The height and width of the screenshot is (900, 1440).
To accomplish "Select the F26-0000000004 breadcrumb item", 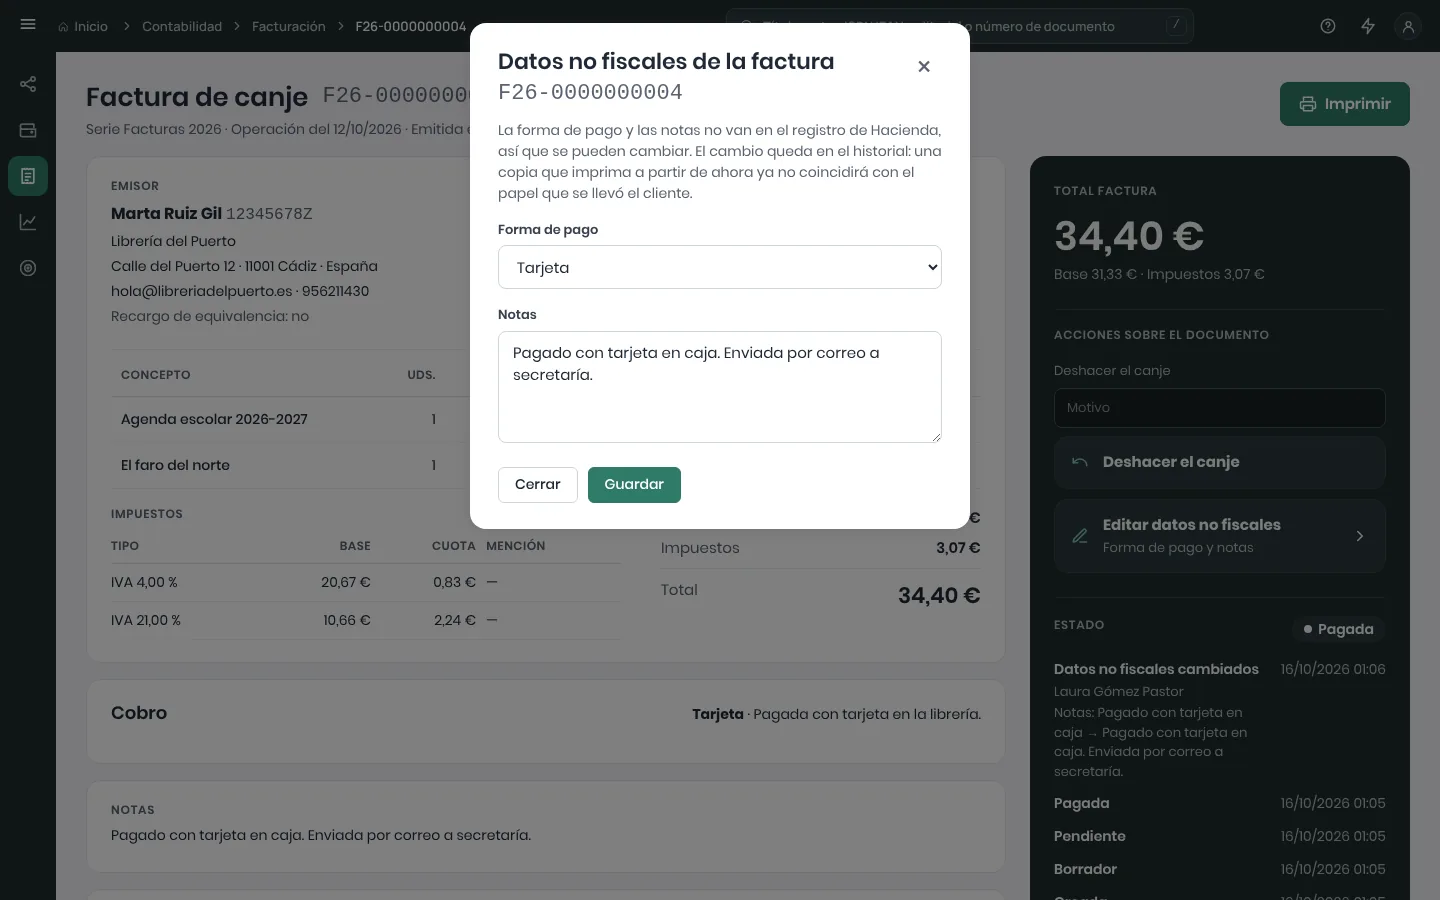I will (411, 27).
